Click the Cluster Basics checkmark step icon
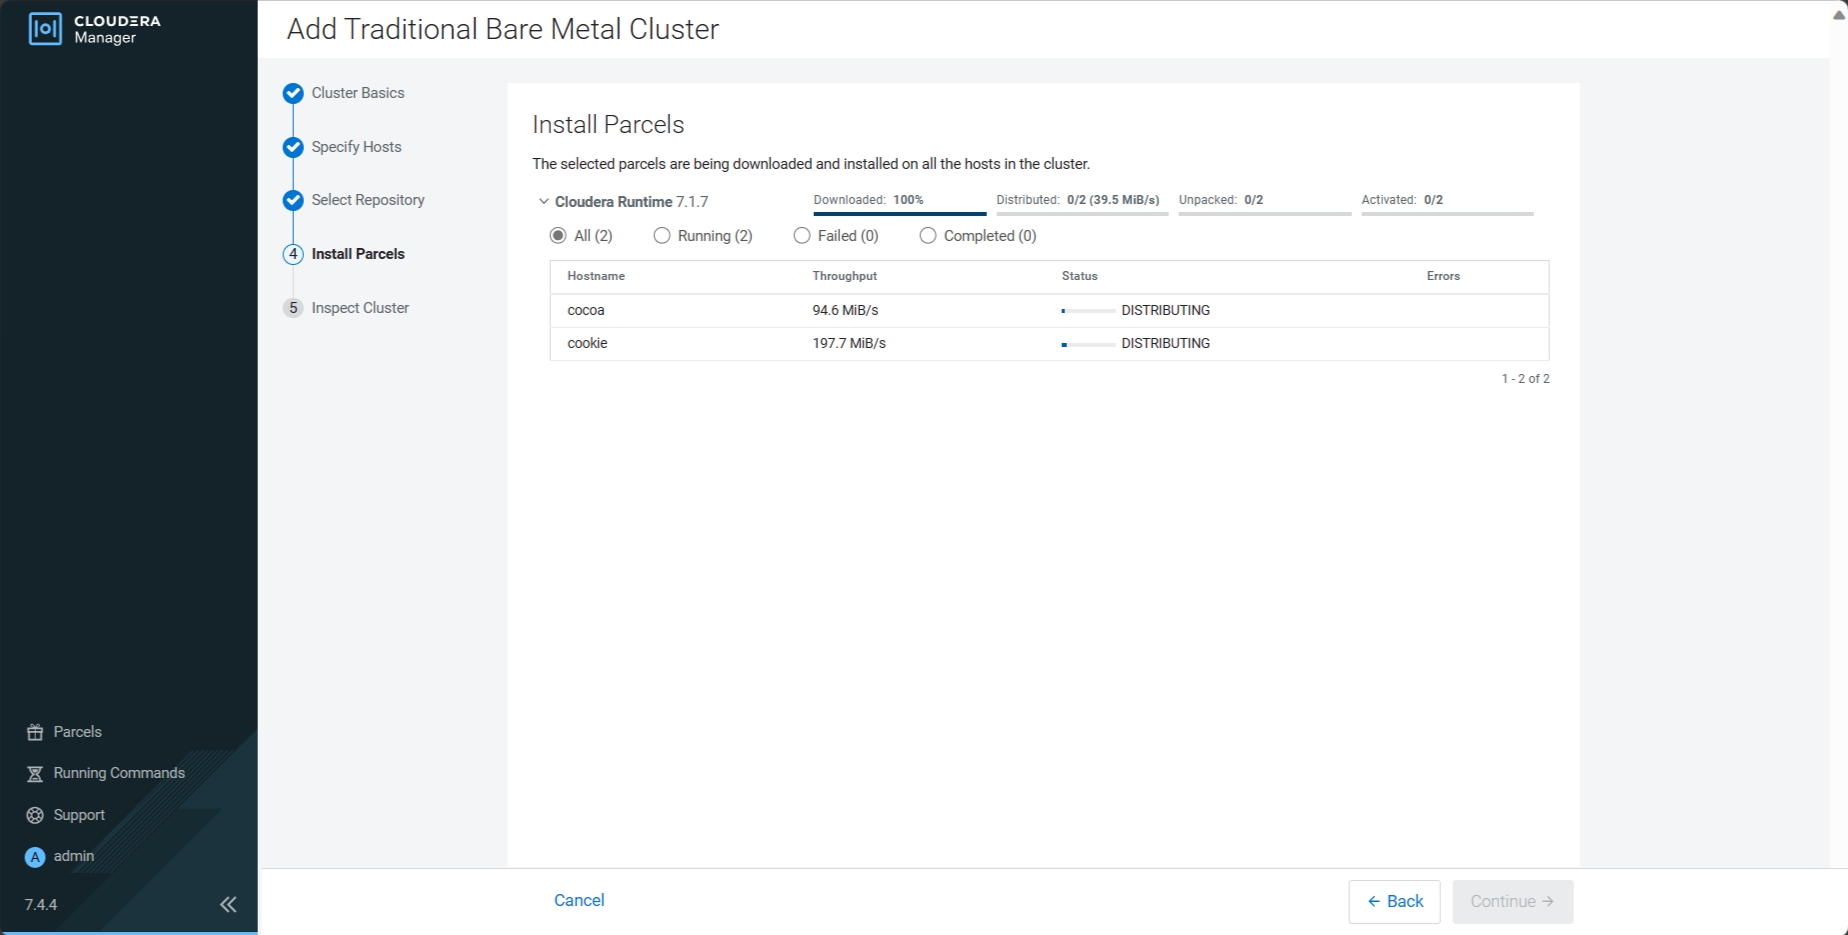Screen dimensions: 1848x935 click(293, 93)
